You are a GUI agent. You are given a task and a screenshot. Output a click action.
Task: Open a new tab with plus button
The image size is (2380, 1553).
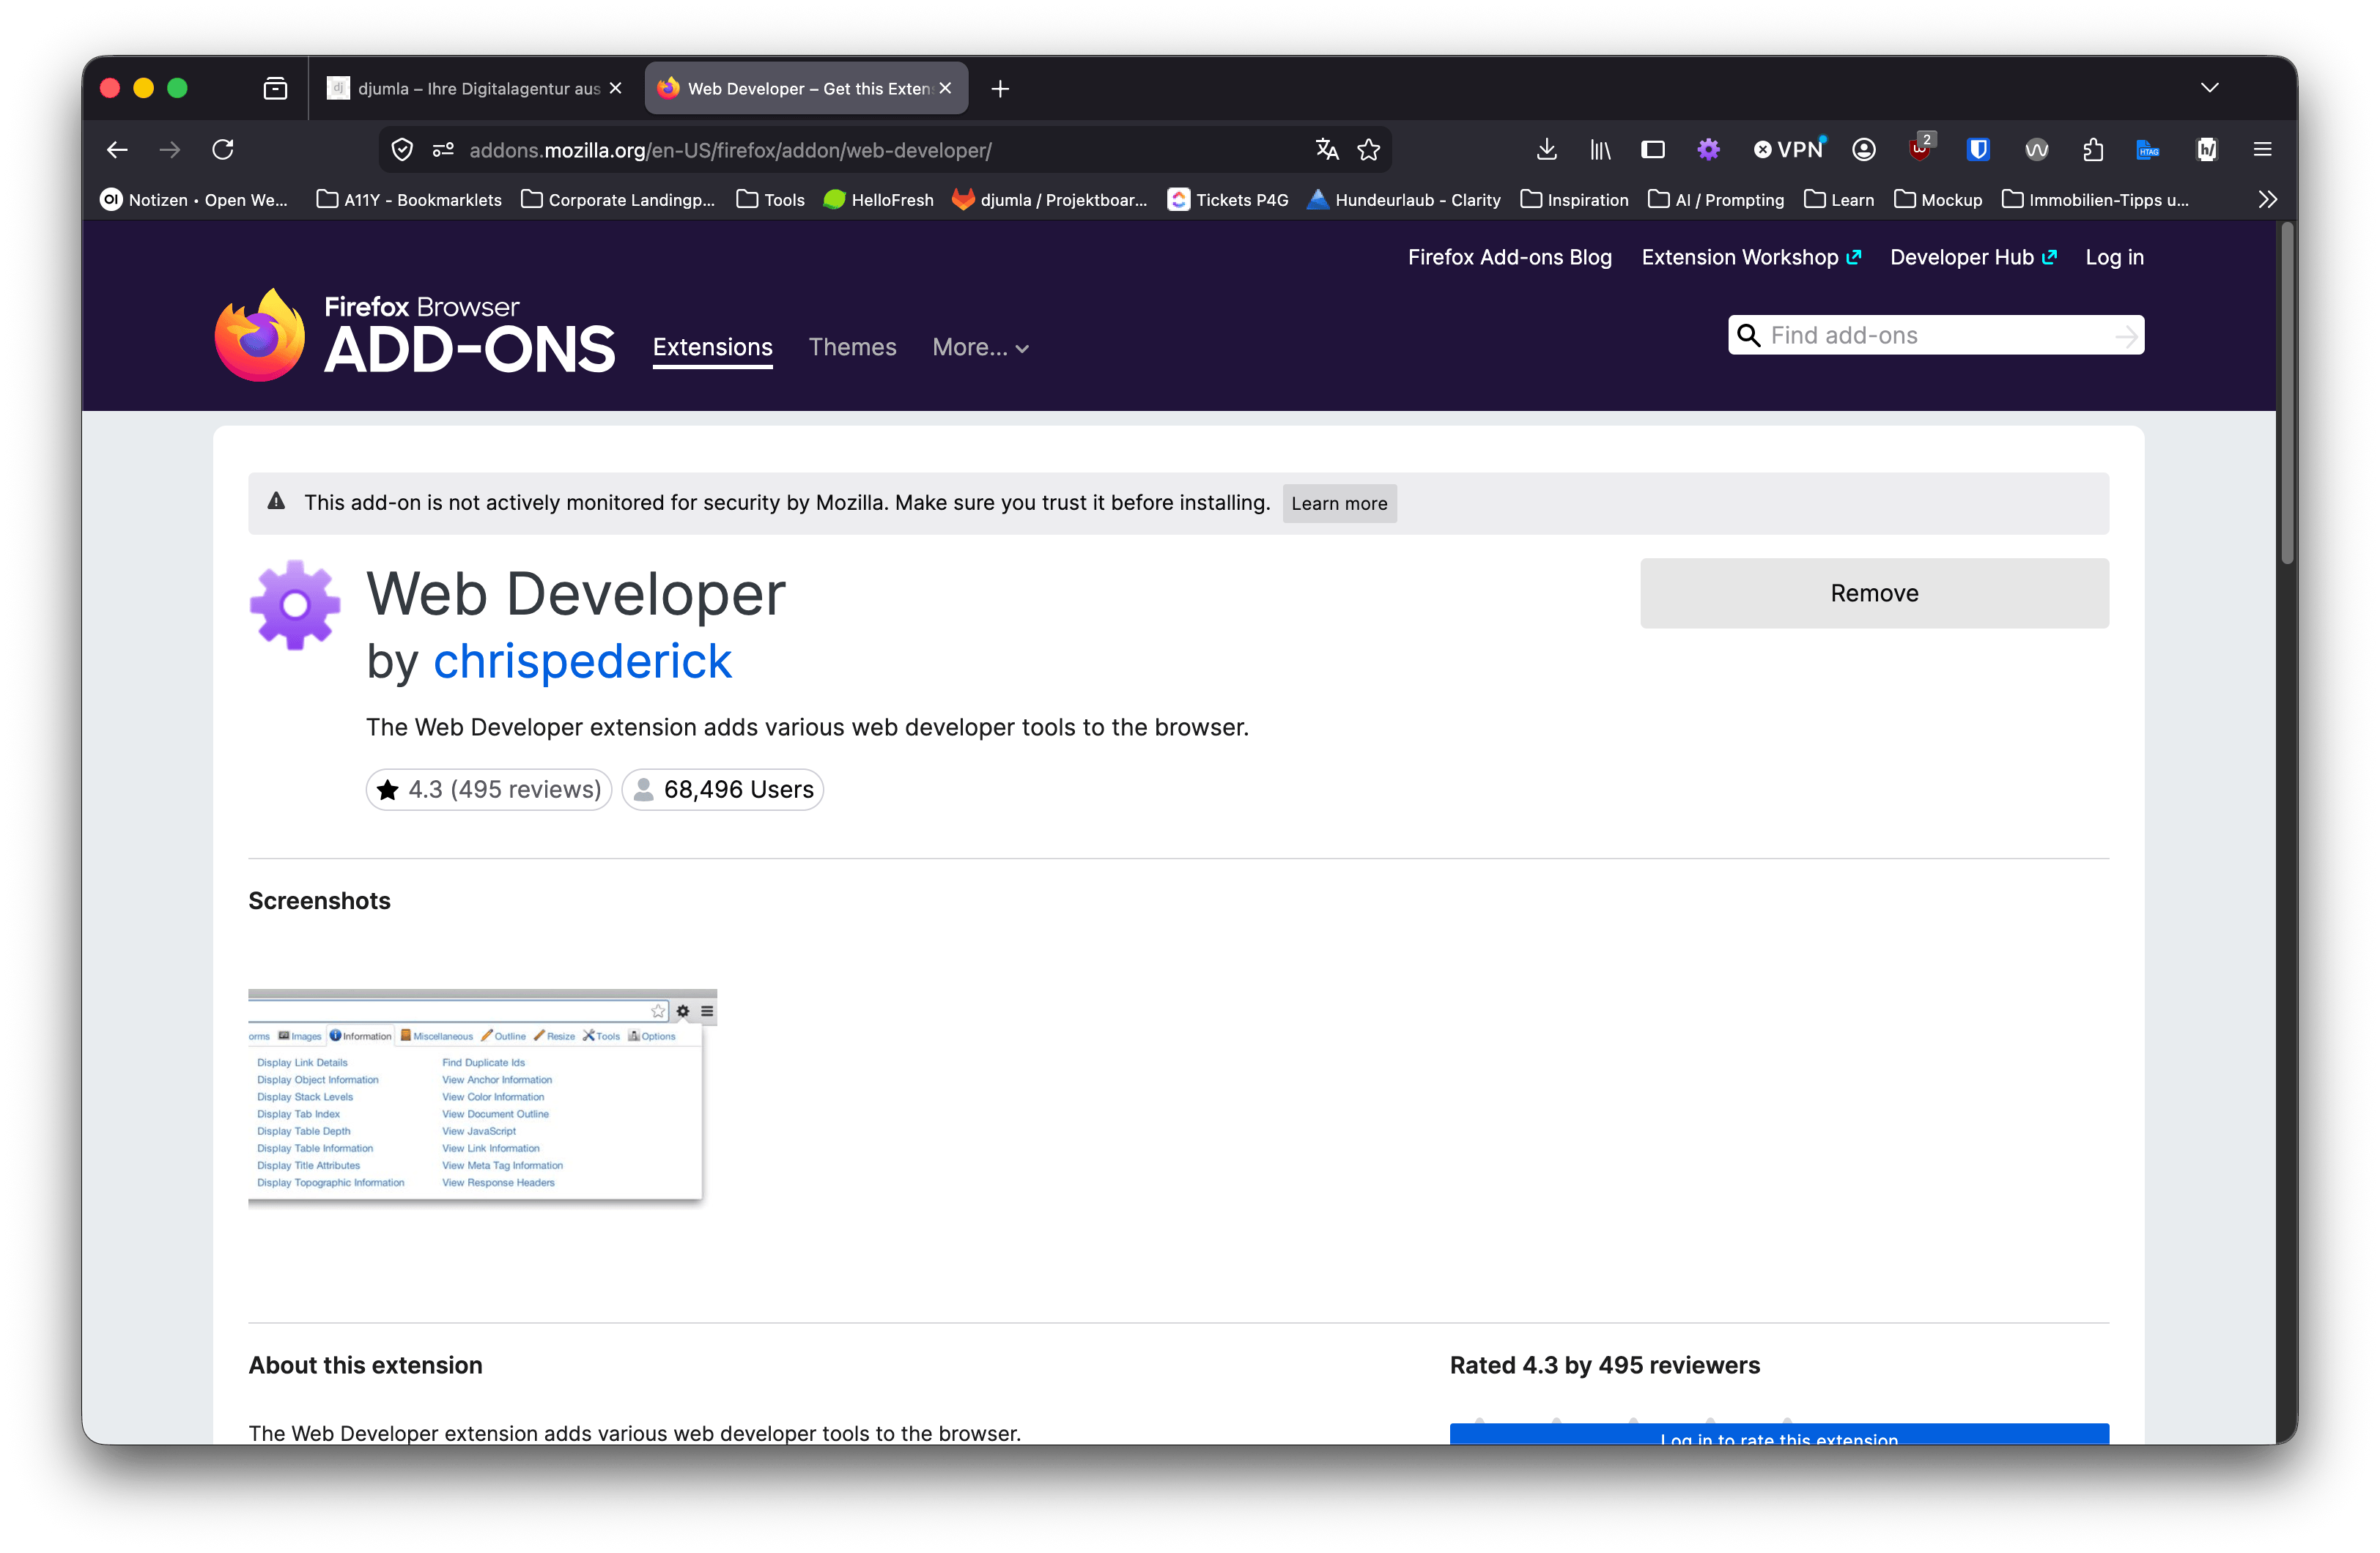click(x=1000, y=89)
